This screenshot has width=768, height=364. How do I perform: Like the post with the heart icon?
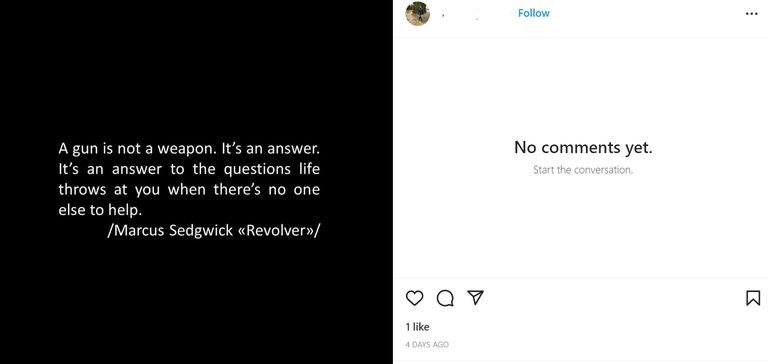414,298
